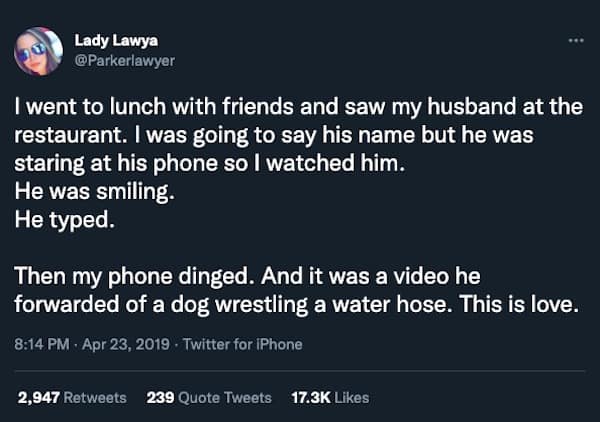Image resolution: width=600 pixels, height=422 pixels.
Task: Click Lady Lawya's profile avatar picture
Action: pos(39,51)
